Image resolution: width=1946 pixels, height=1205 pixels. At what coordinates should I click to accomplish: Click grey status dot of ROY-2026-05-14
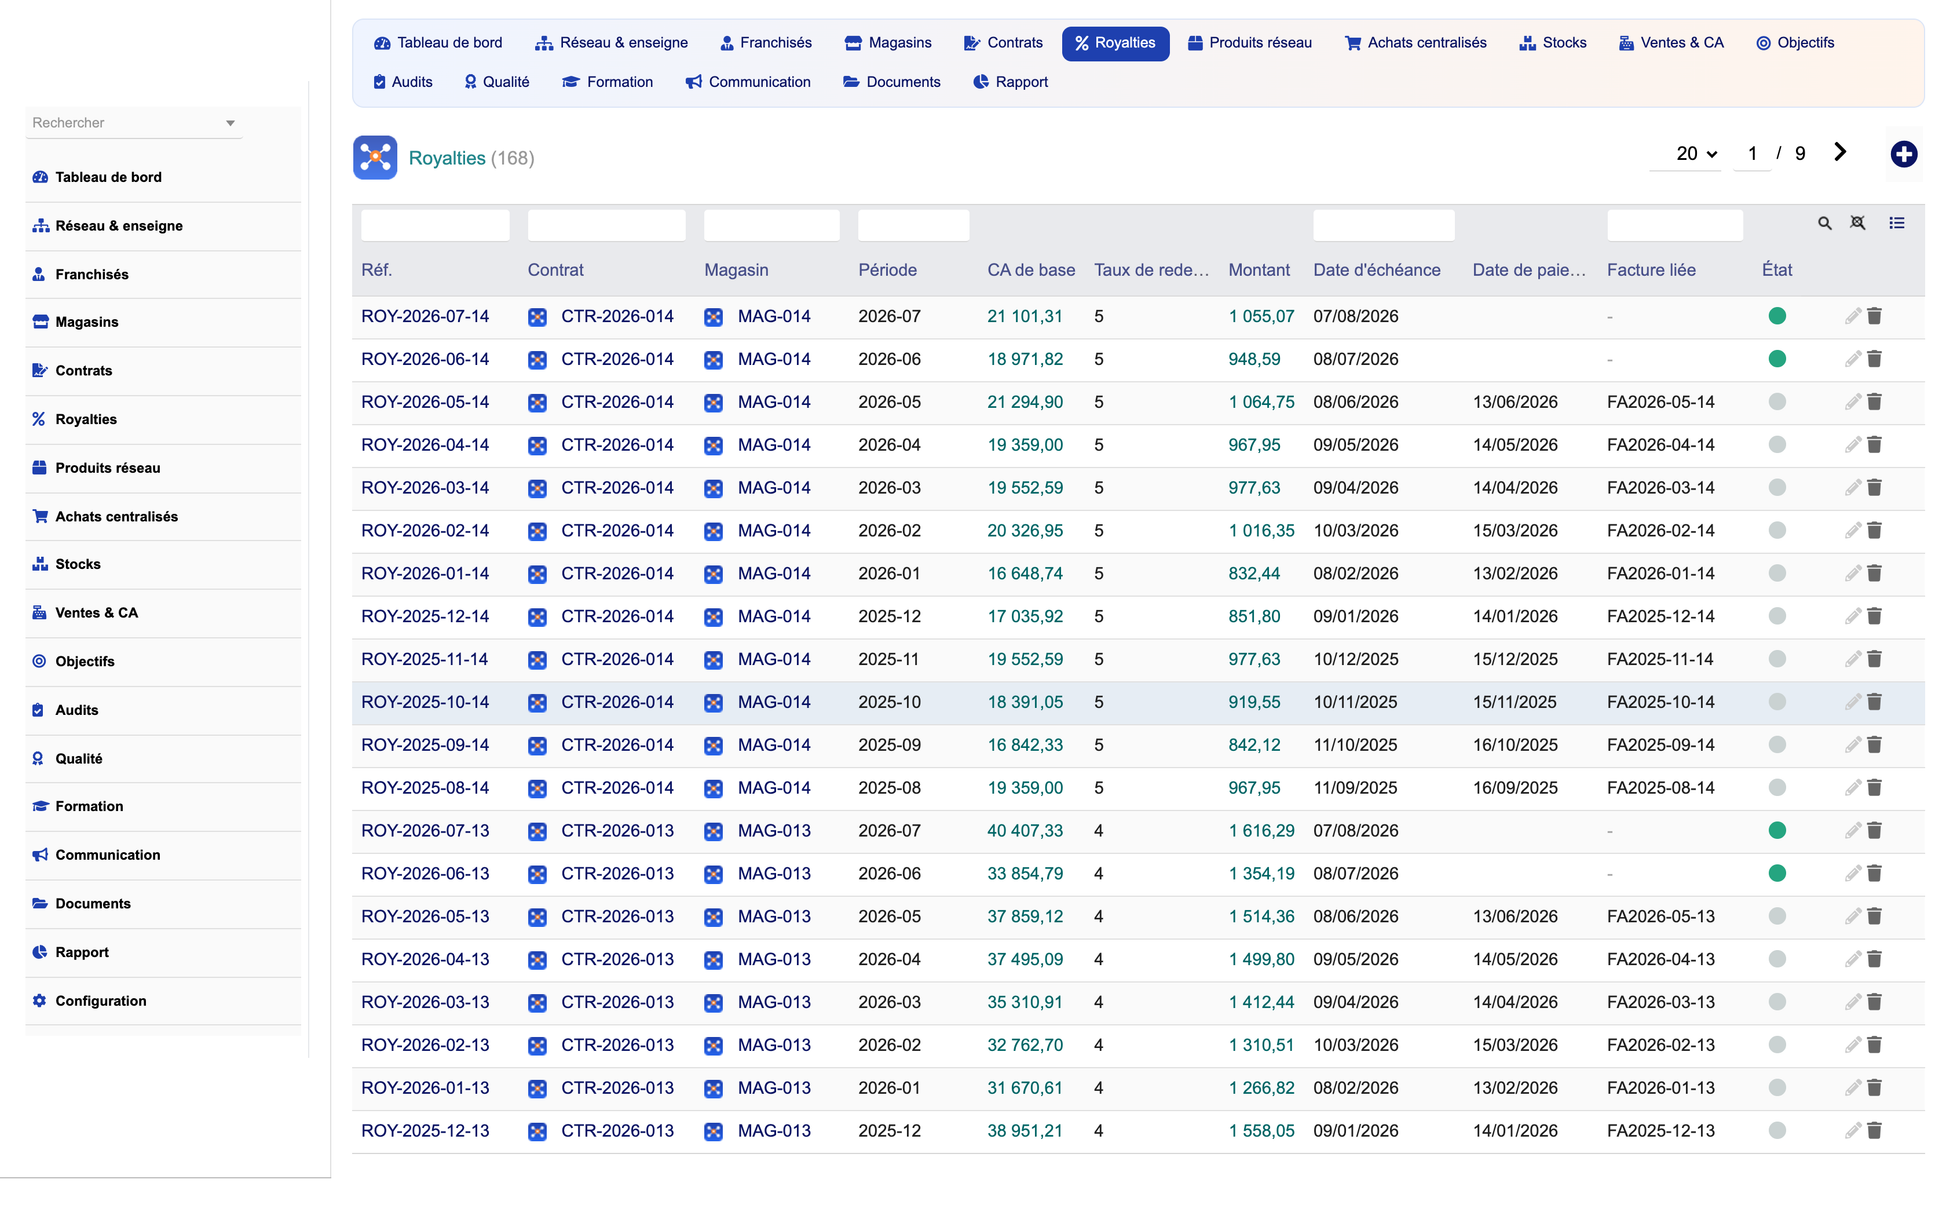click(1776, 402)
